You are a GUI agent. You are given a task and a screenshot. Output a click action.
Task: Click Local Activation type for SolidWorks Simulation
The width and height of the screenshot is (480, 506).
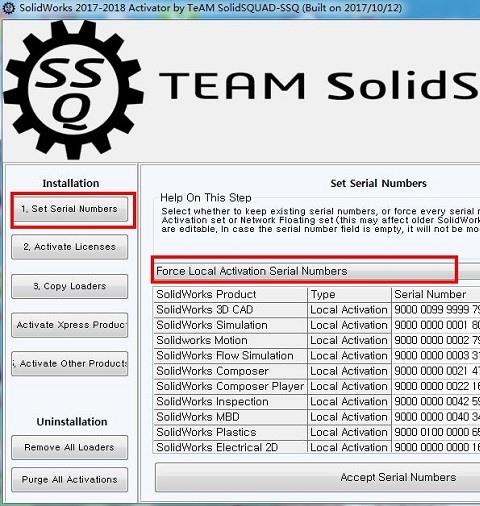(x=349, y=325)
